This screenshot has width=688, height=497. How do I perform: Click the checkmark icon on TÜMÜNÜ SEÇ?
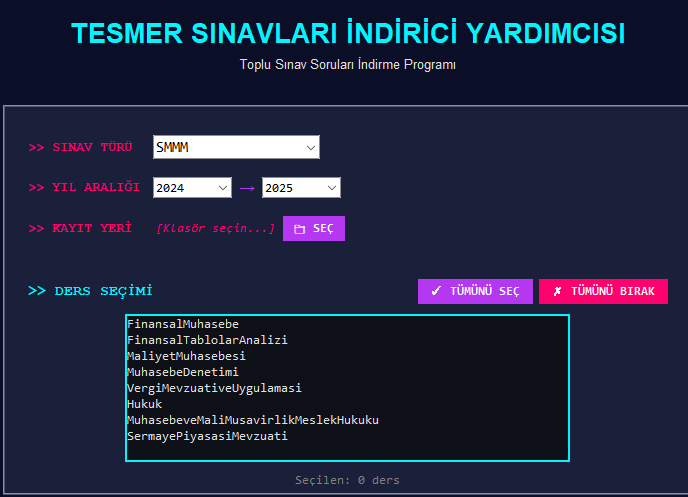pyautogui.click(x=436, y=291)
